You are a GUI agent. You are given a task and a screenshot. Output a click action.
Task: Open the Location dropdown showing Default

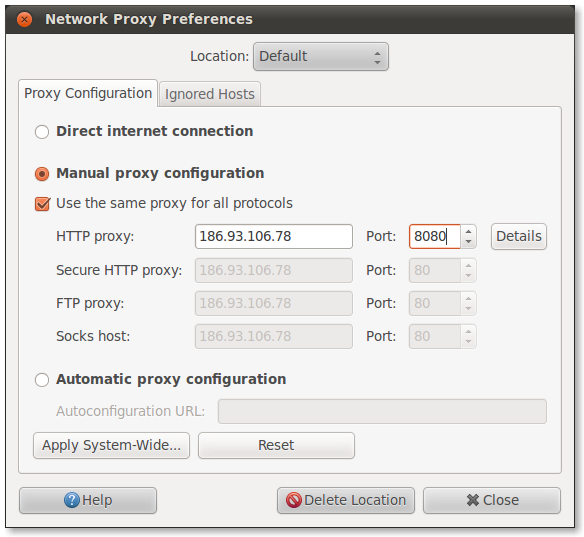(x=321, y=57)
